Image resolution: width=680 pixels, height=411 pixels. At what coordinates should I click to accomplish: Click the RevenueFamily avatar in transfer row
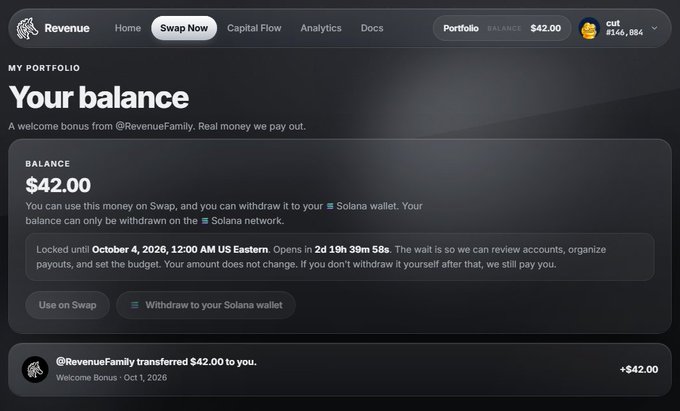(x=35, y=369)
